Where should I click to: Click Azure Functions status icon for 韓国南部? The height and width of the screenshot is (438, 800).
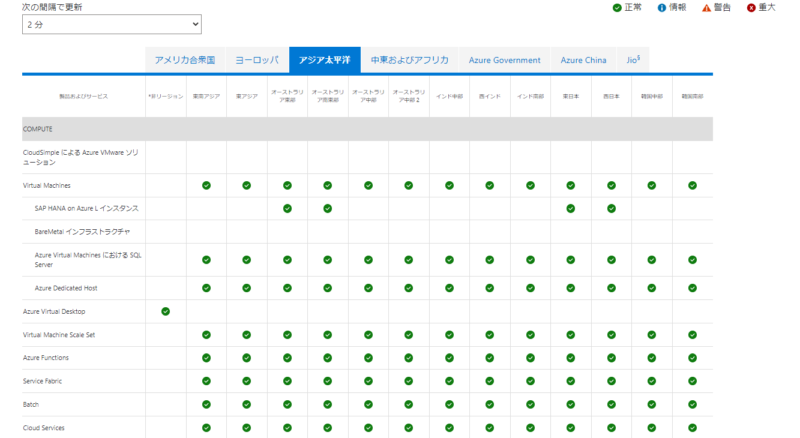click(692, 358)
